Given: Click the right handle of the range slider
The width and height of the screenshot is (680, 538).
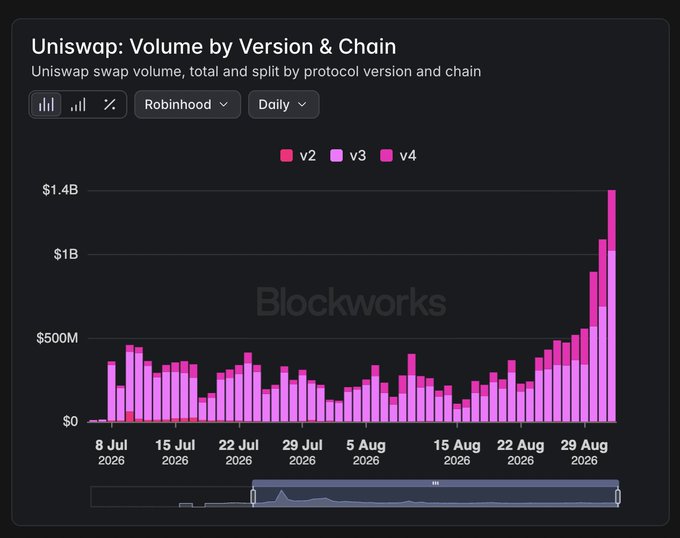Looking at the screenshot, I should pos(618,496).
